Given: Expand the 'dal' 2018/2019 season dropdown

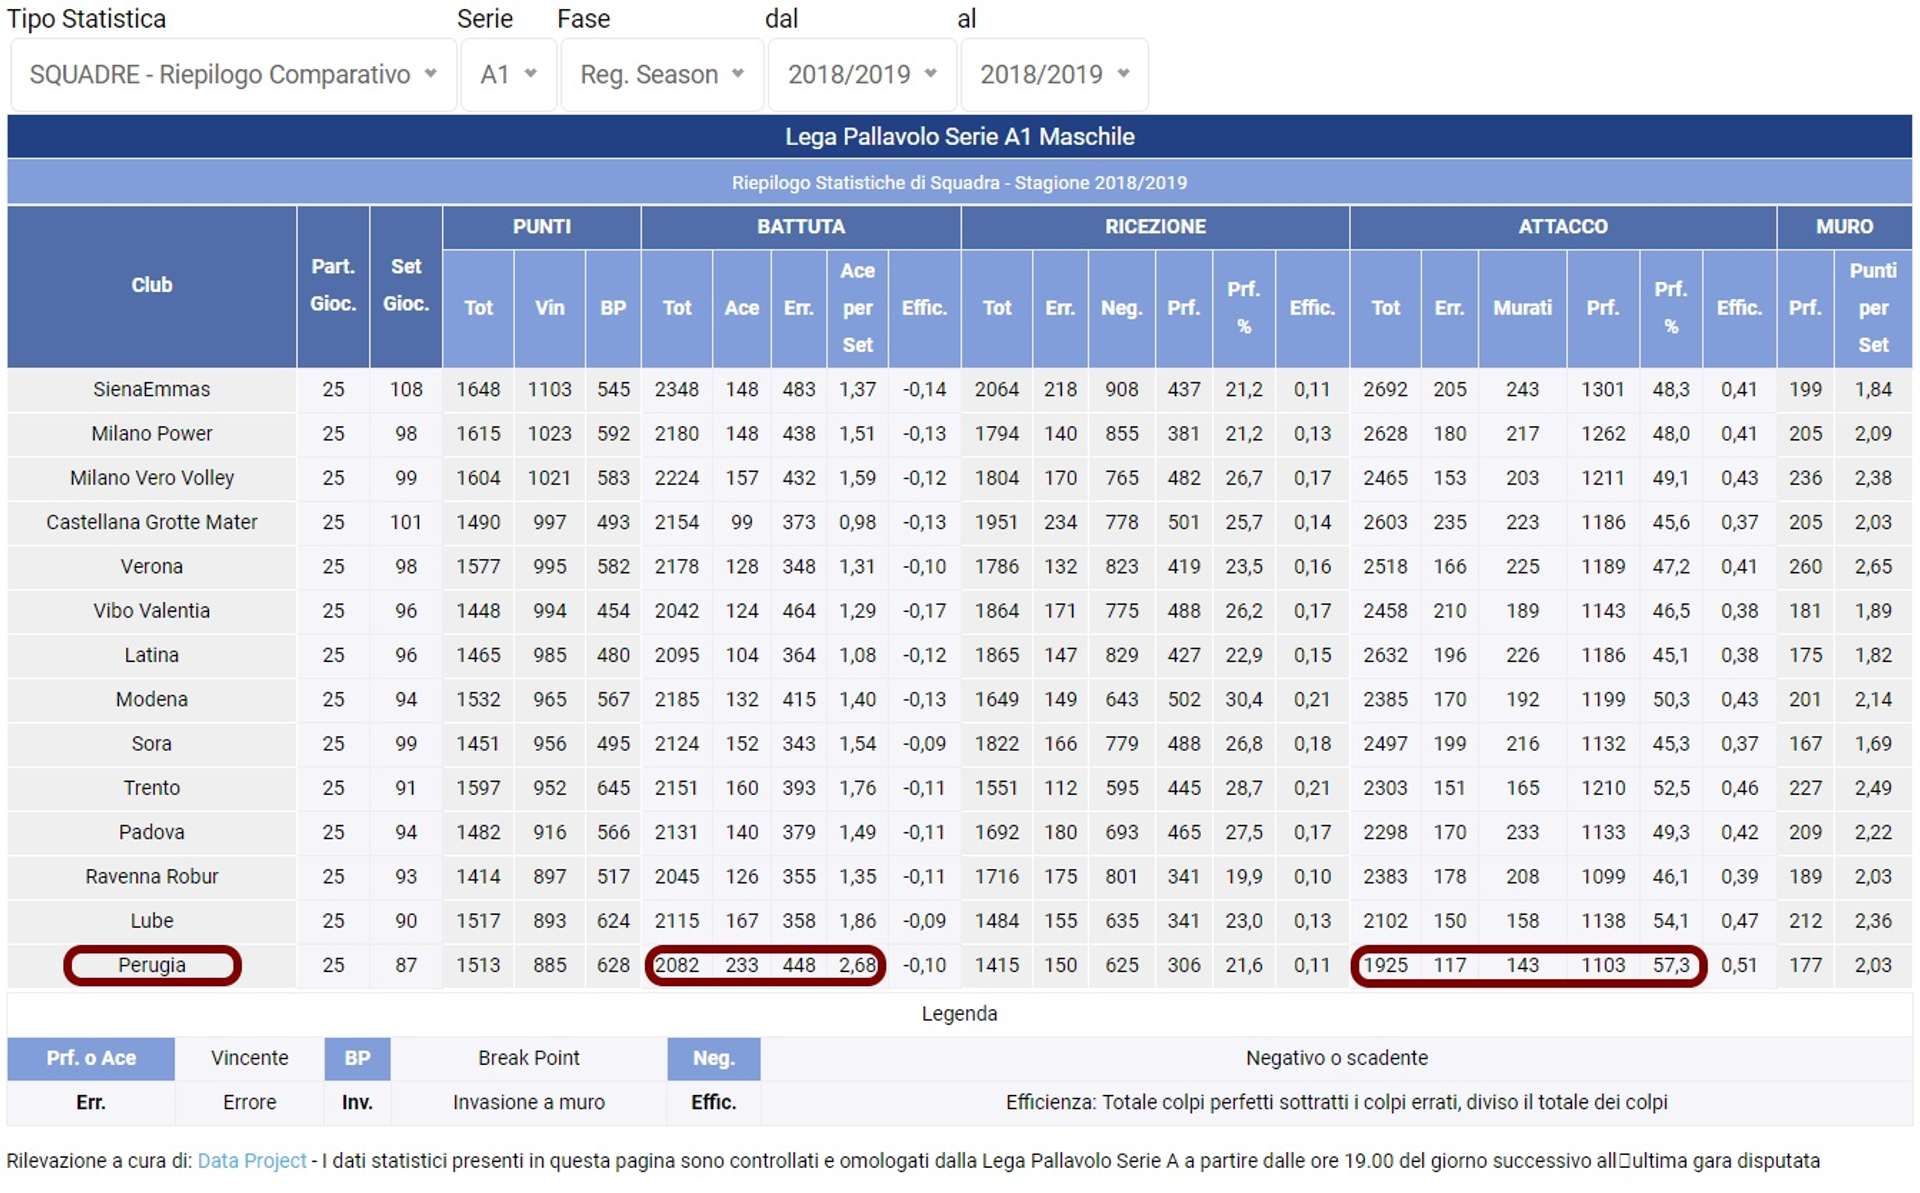Looking at the screenshot, I should pyautogui.click(x=861, y=75).
